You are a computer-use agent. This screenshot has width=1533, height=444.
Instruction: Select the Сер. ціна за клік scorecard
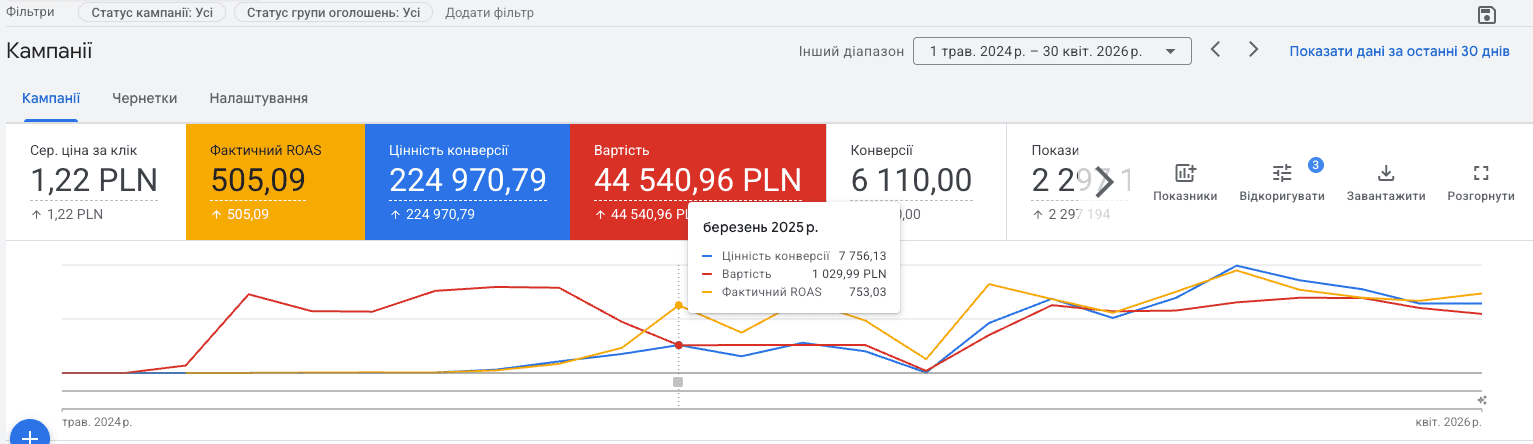(x=96, y=182)
